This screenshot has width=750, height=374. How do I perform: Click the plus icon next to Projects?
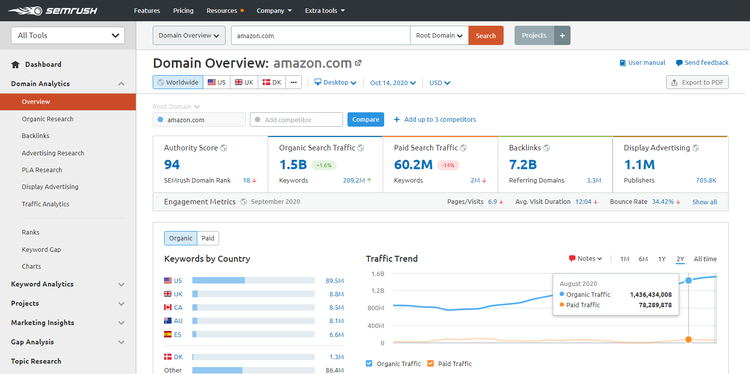[x=562, y=35]
